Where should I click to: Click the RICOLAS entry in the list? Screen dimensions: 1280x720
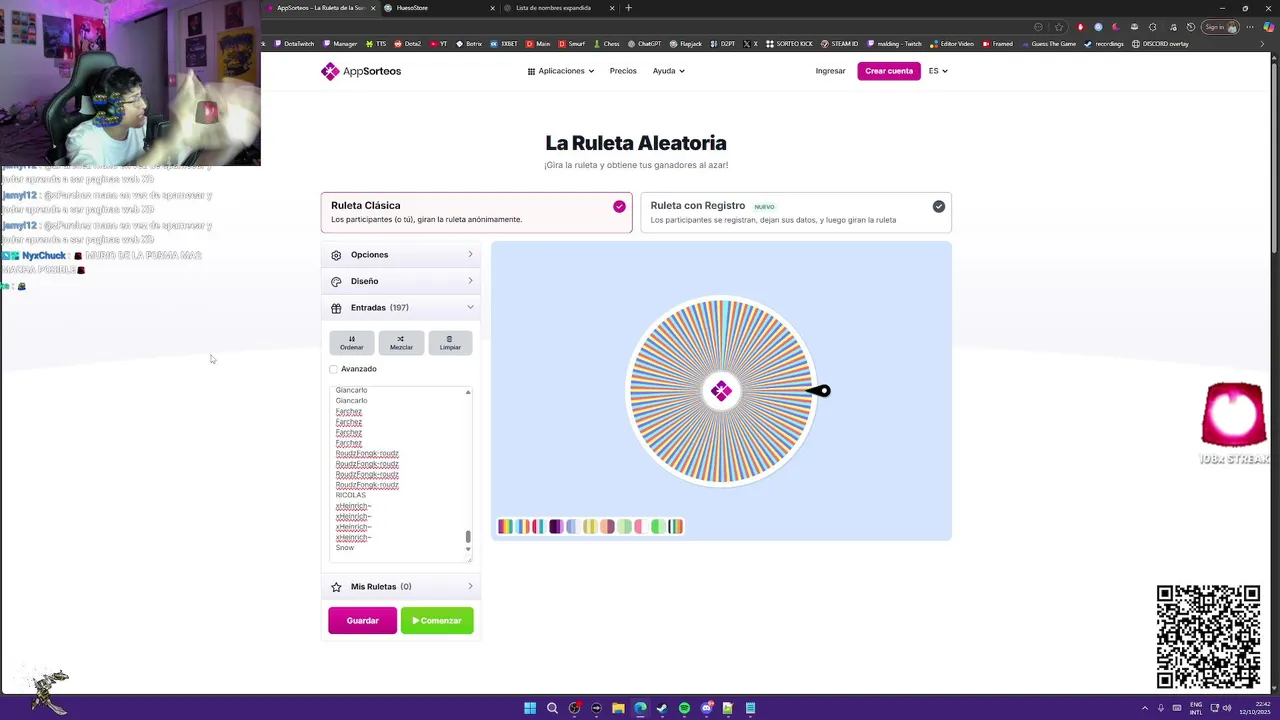[x=351, y=496]
